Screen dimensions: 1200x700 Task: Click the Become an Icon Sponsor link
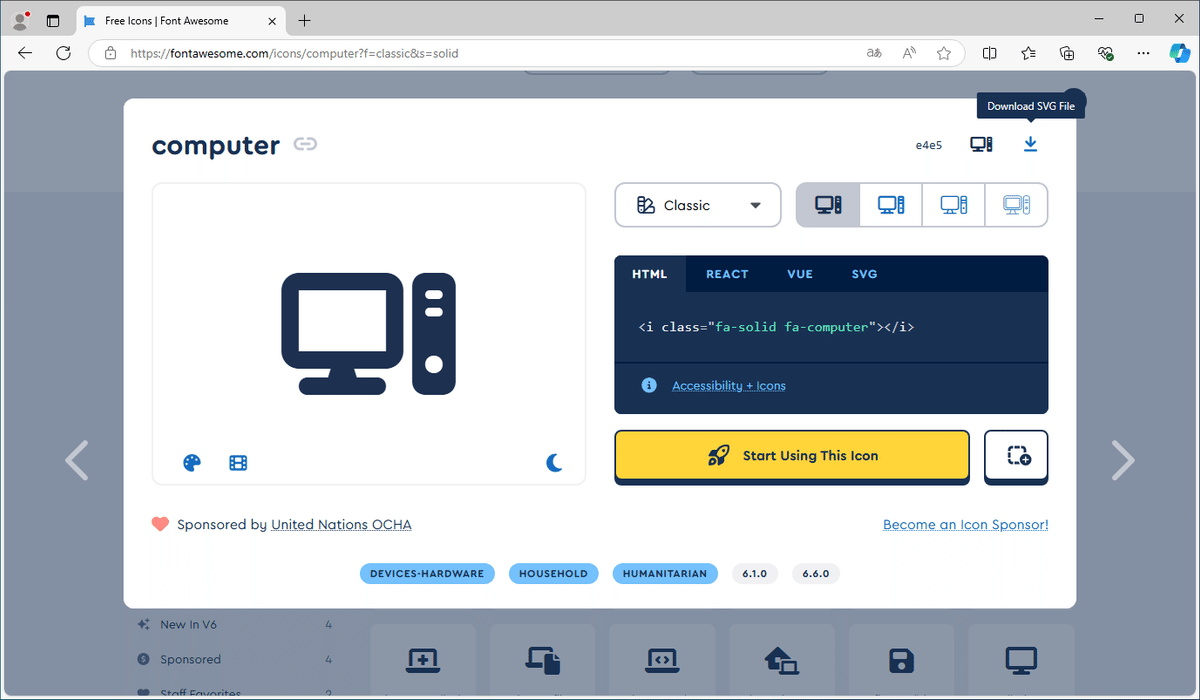click(966, 524)
